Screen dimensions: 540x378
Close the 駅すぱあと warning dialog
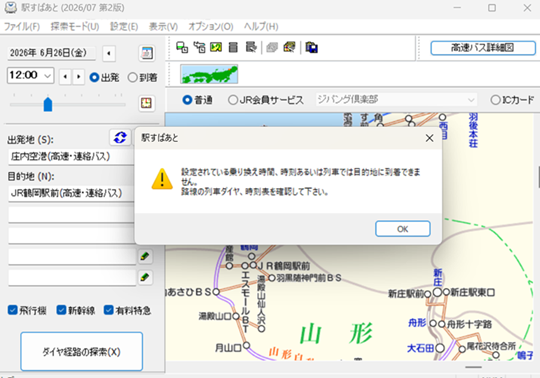coord(429,138)
